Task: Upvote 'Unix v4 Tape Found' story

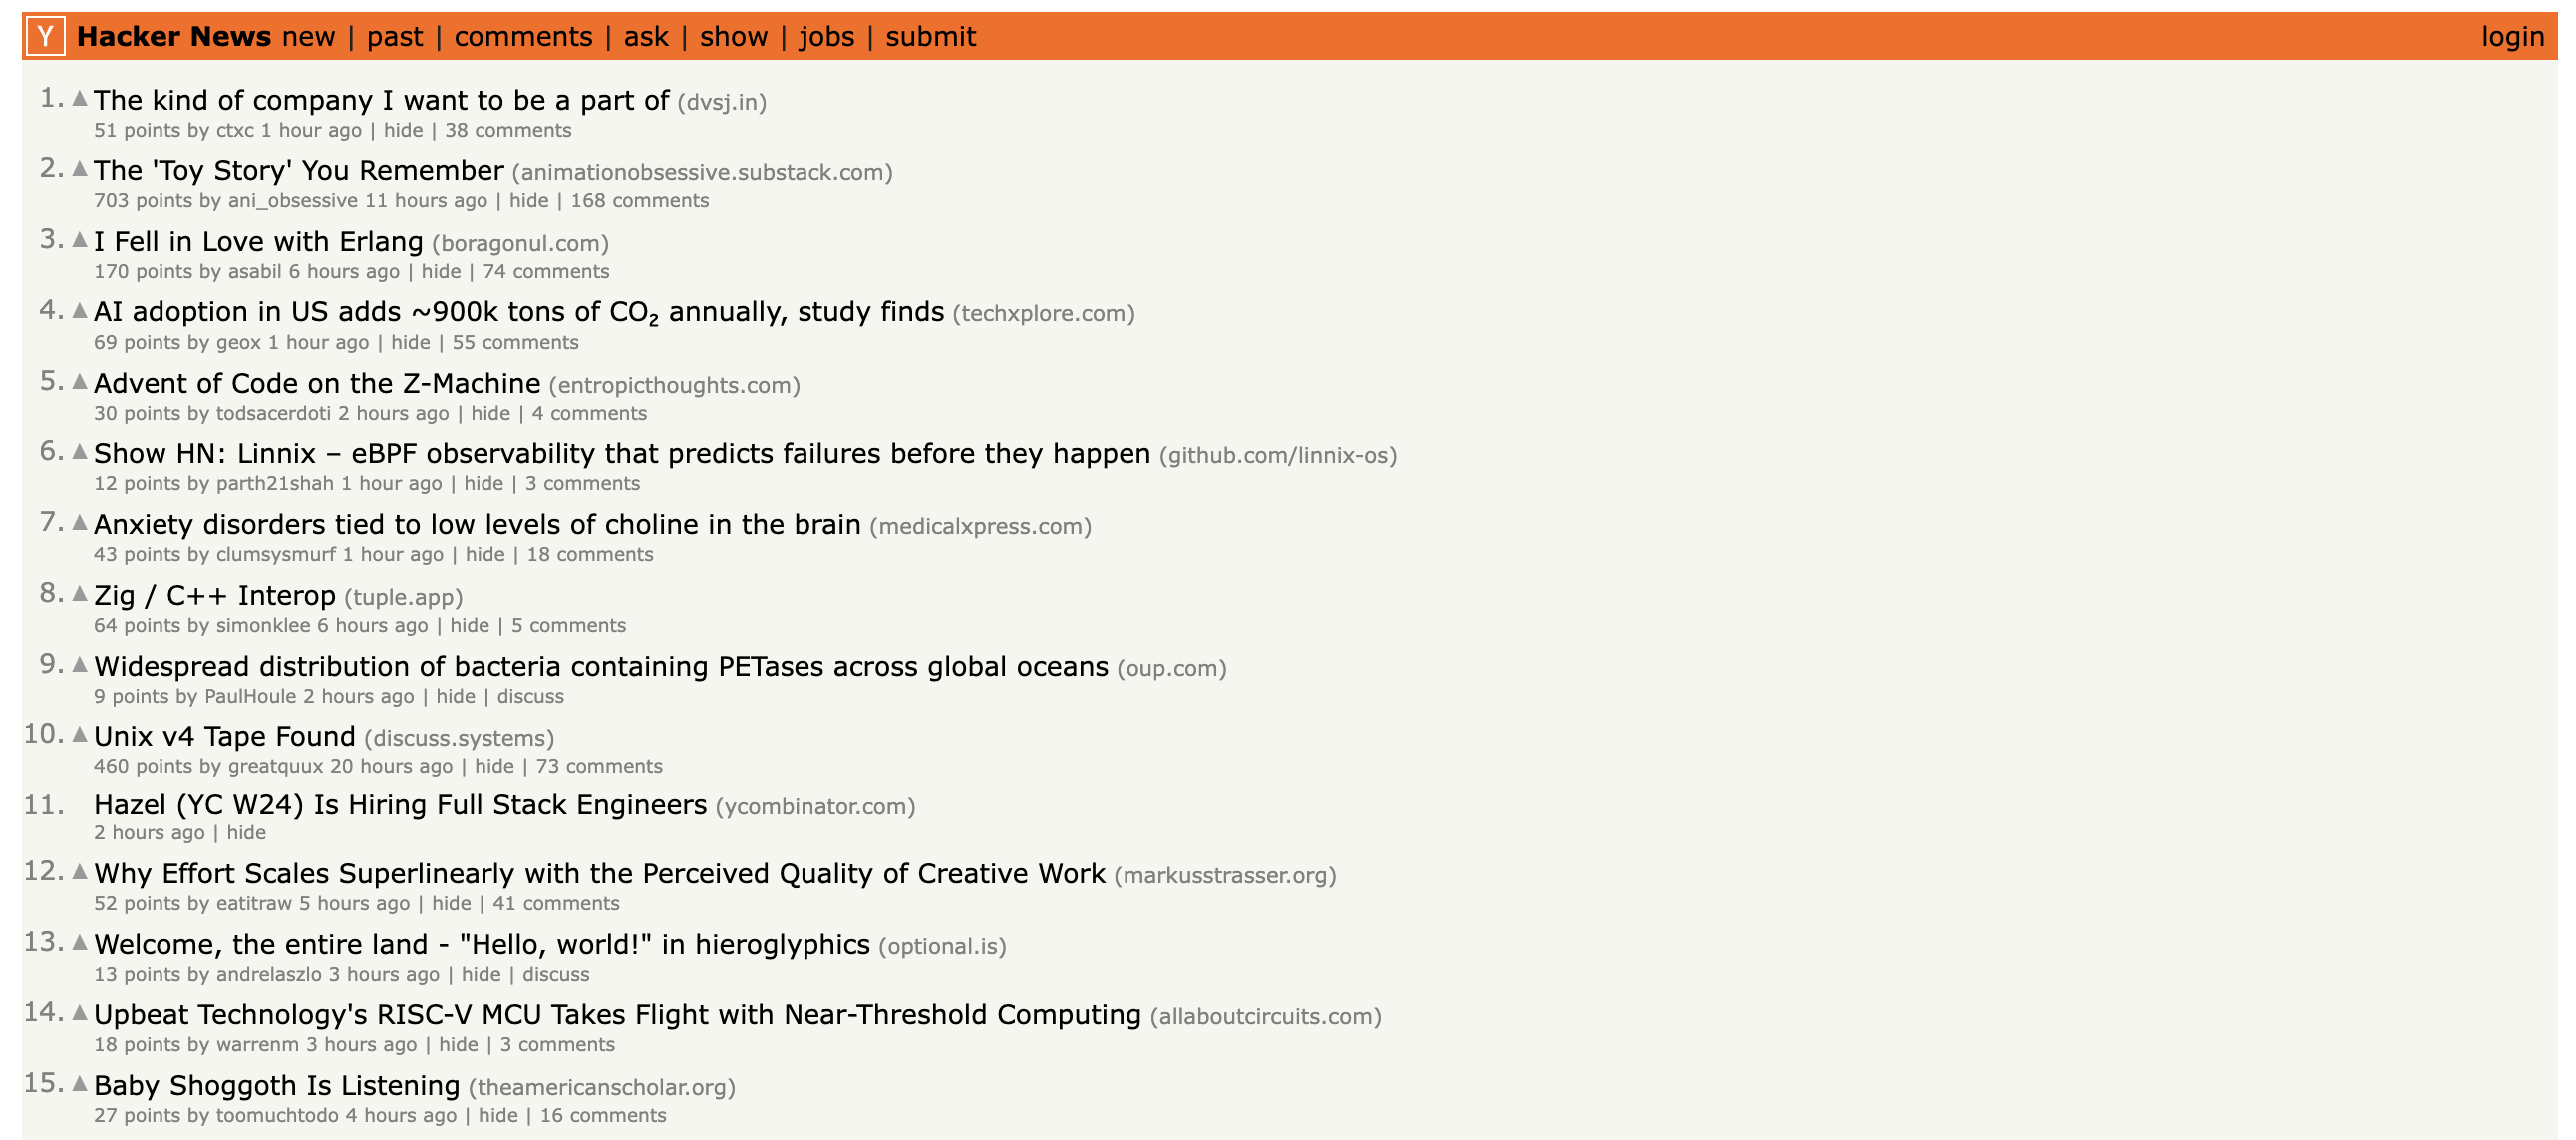Action: pos(80,736)
